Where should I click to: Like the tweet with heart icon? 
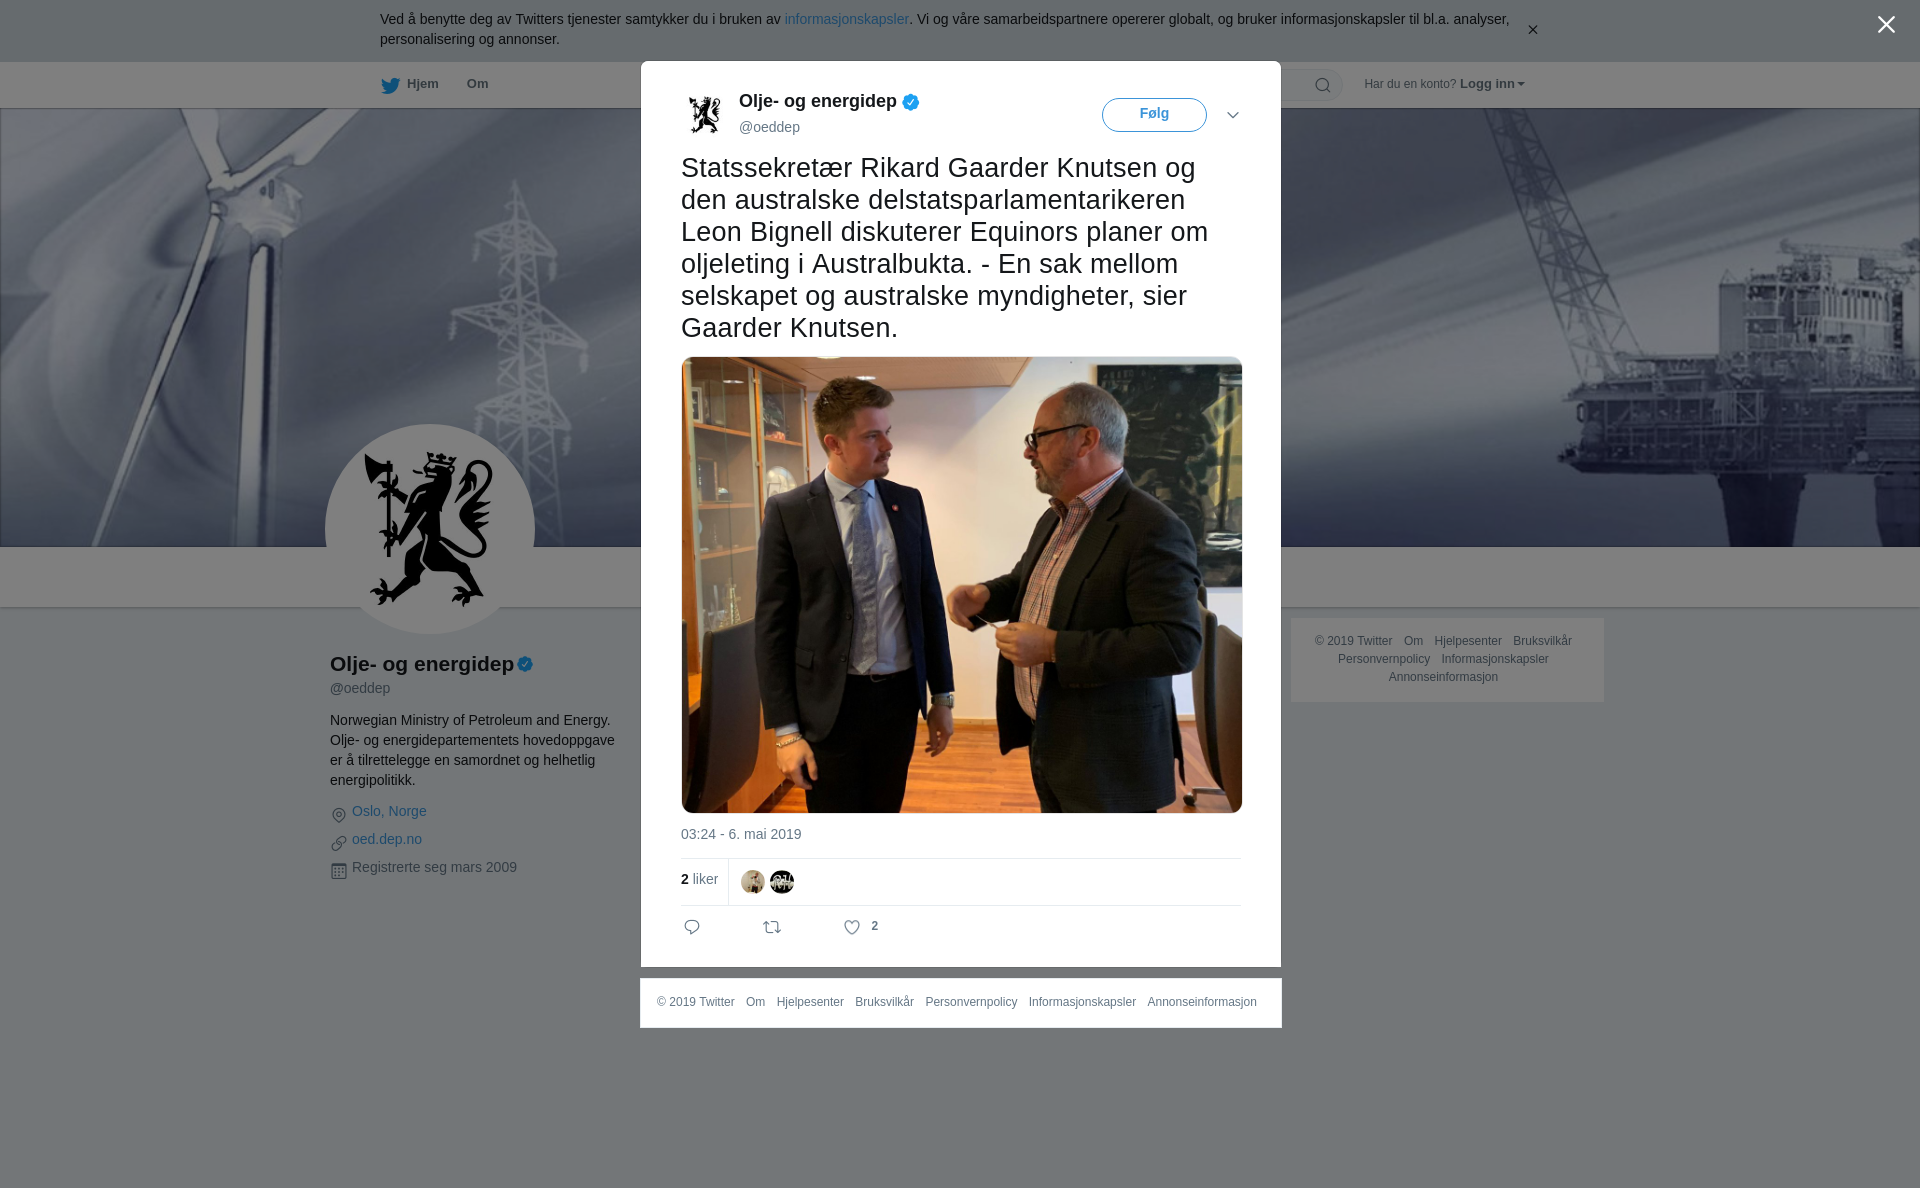[x=852, y=928]
